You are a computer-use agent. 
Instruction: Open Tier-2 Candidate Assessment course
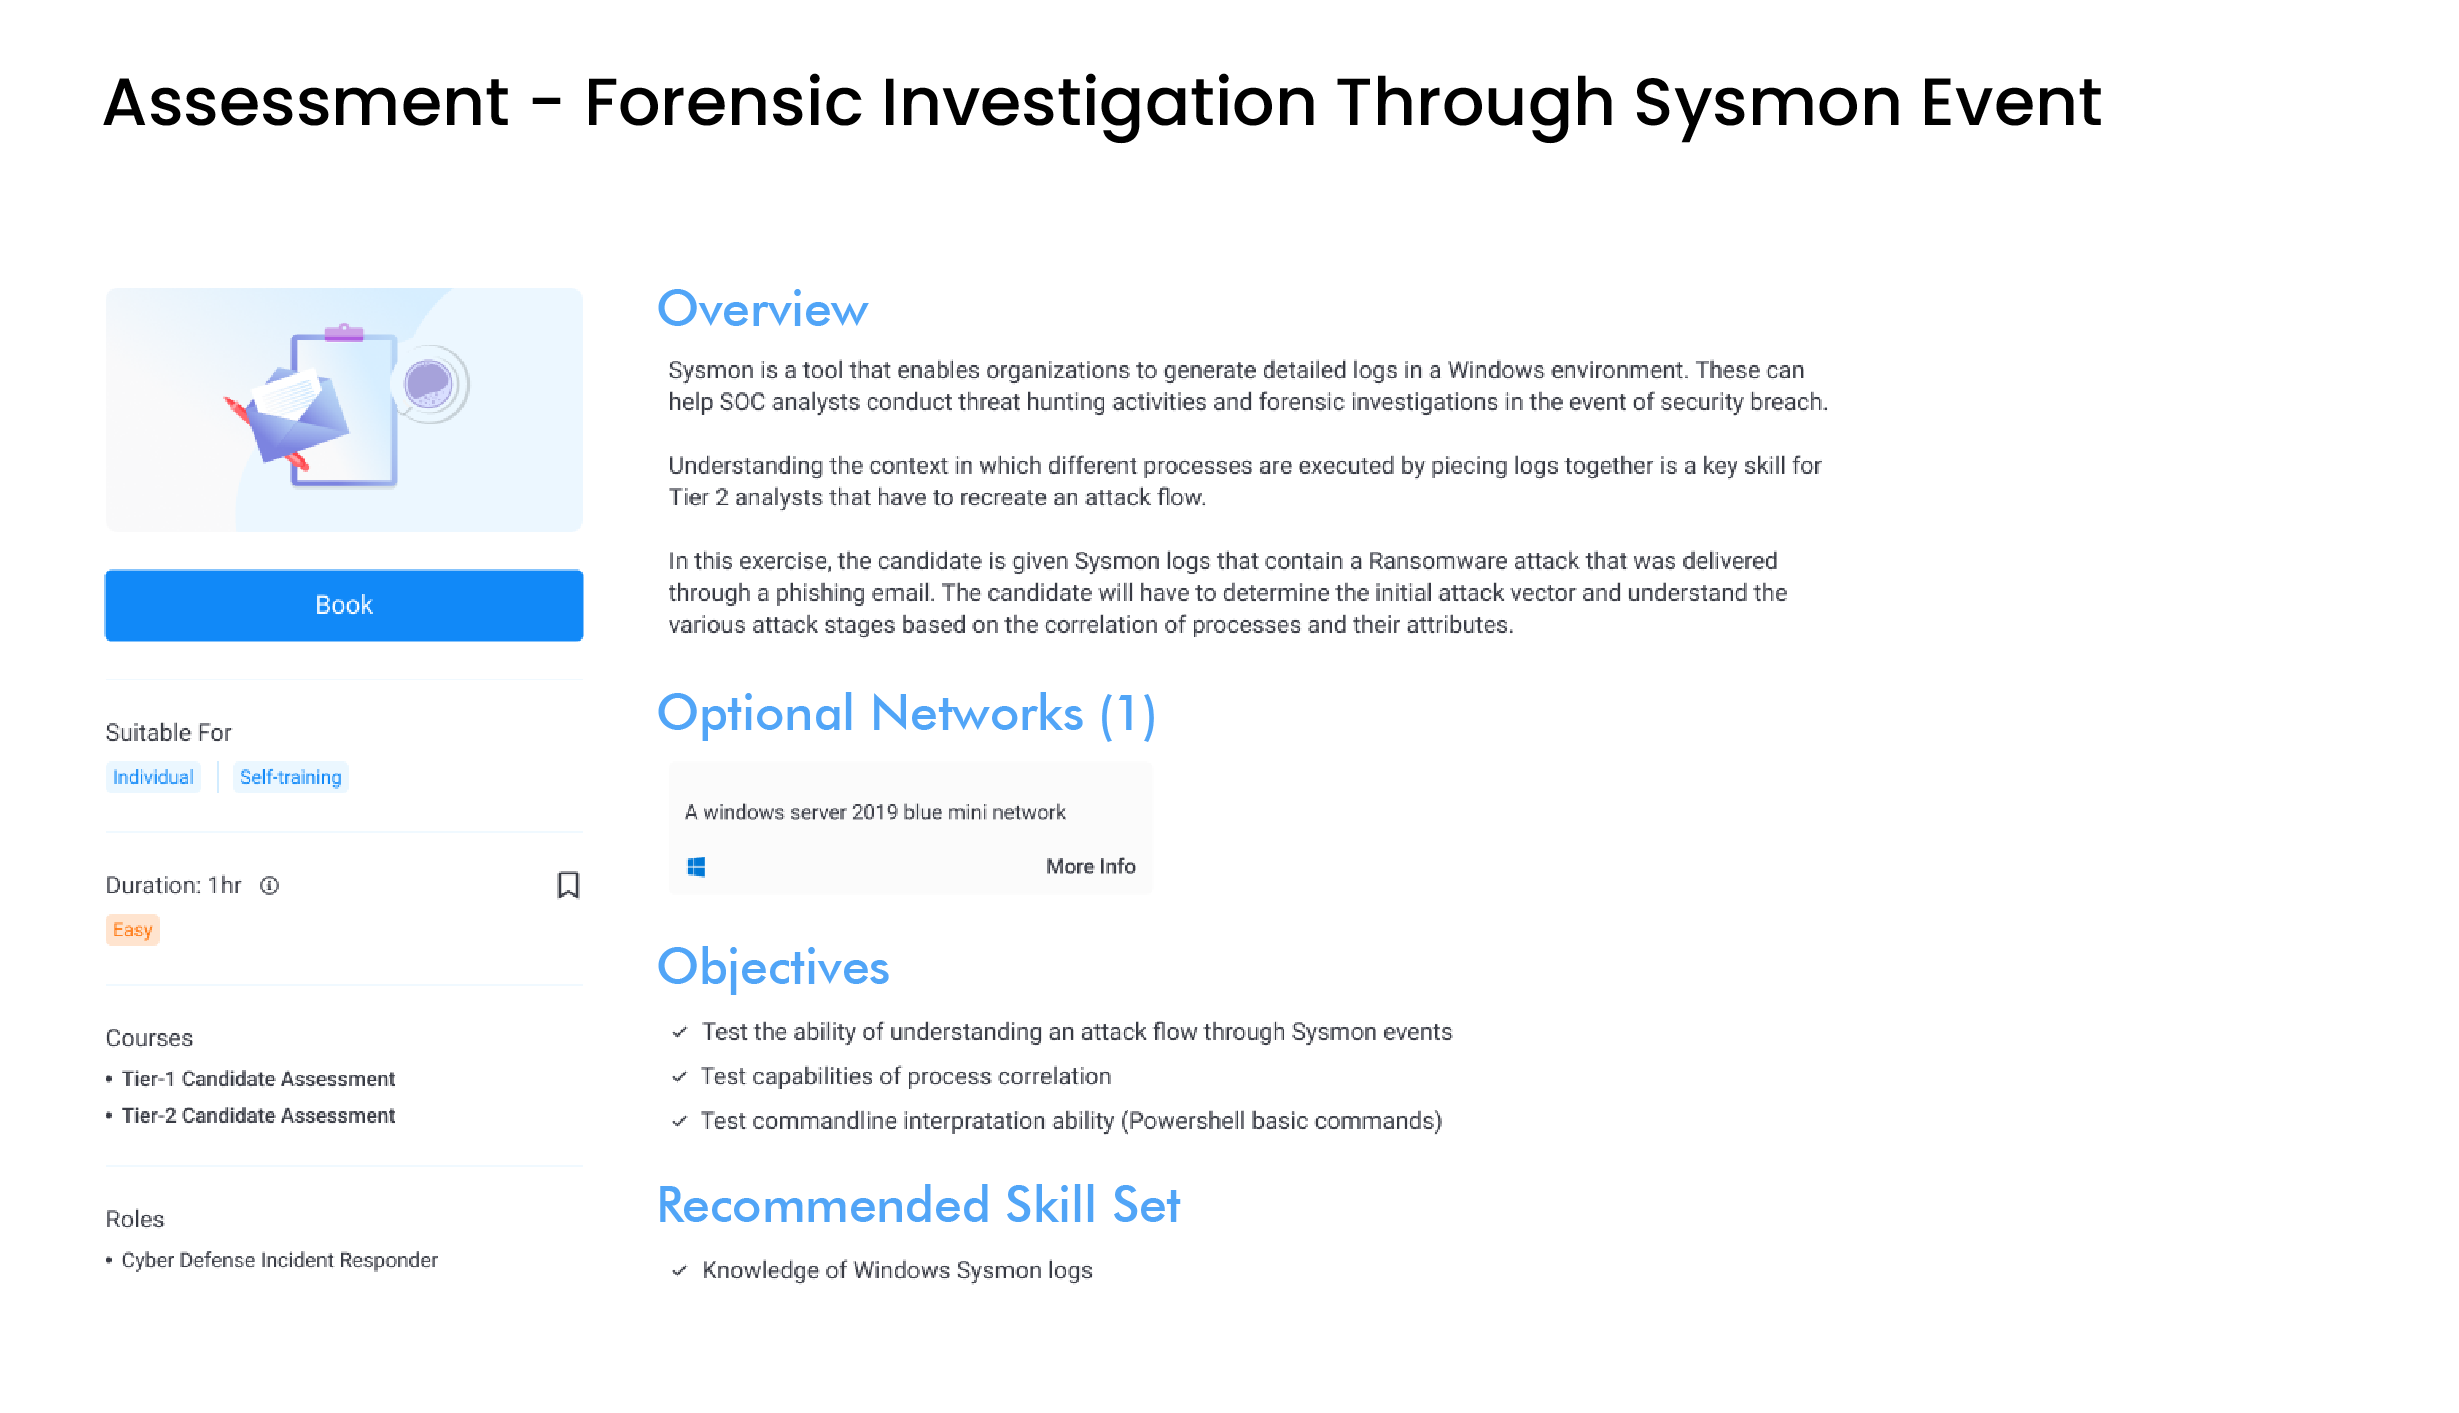[x=258, y=1116]
